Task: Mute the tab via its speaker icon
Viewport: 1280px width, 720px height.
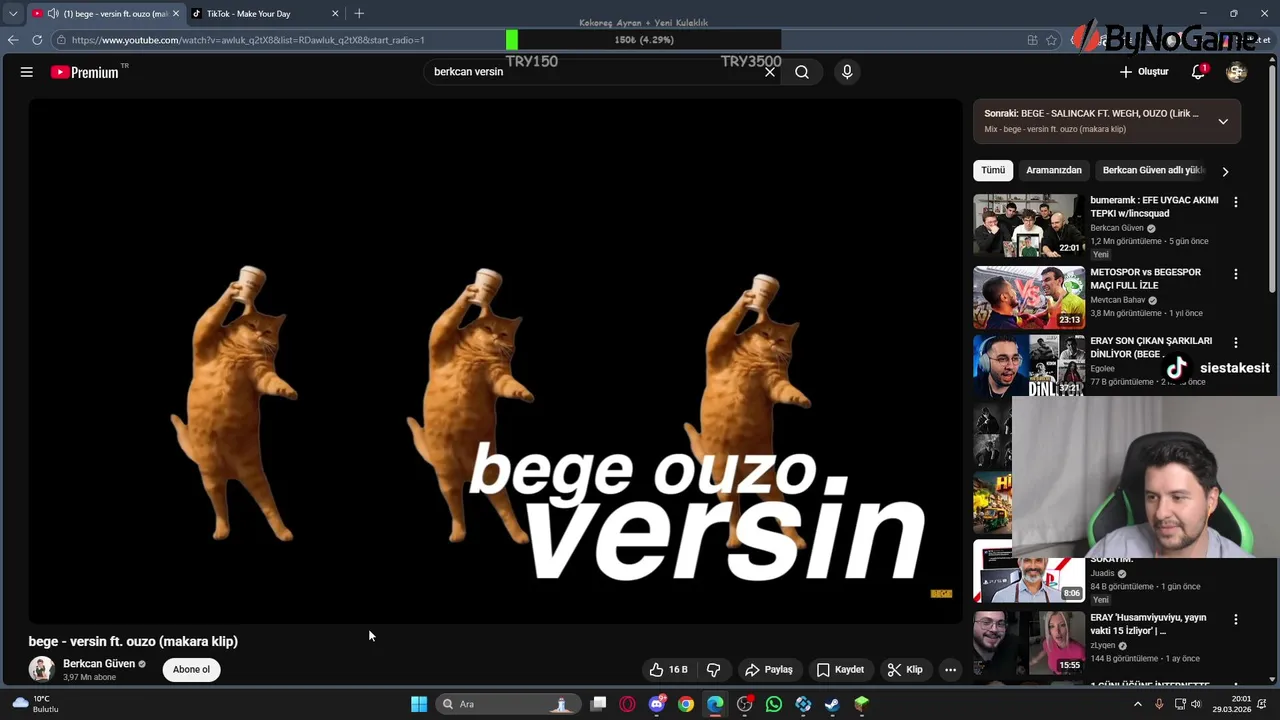Action: (52, 14)
